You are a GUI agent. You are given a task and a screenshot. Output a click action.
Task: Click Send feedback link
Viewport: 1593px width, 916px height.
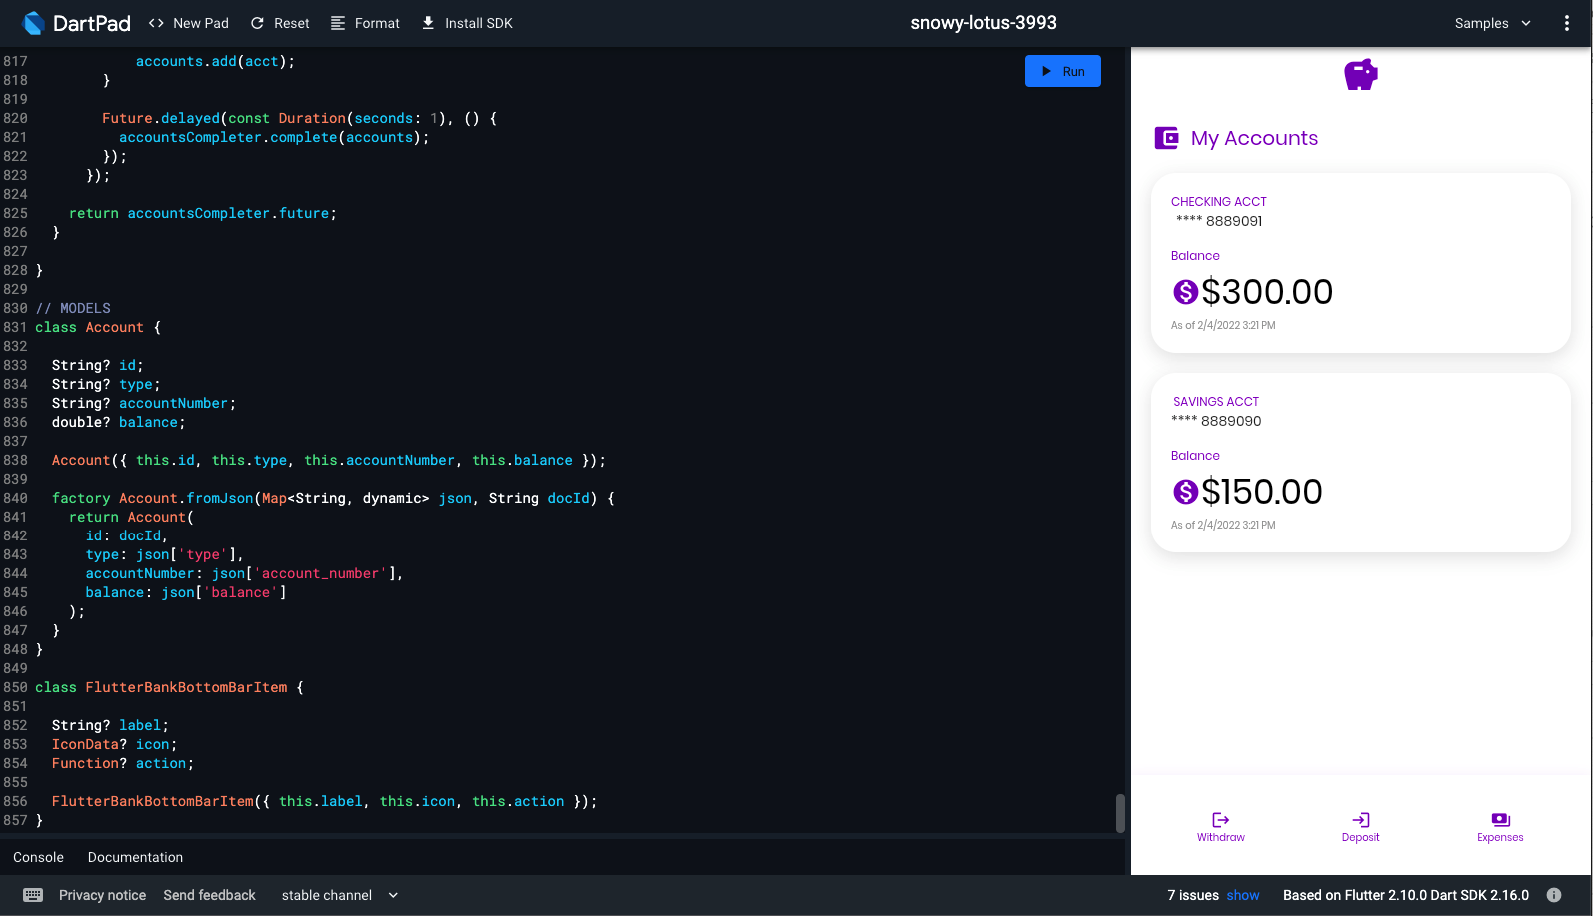pyautogui.click(x=209, y=895)
